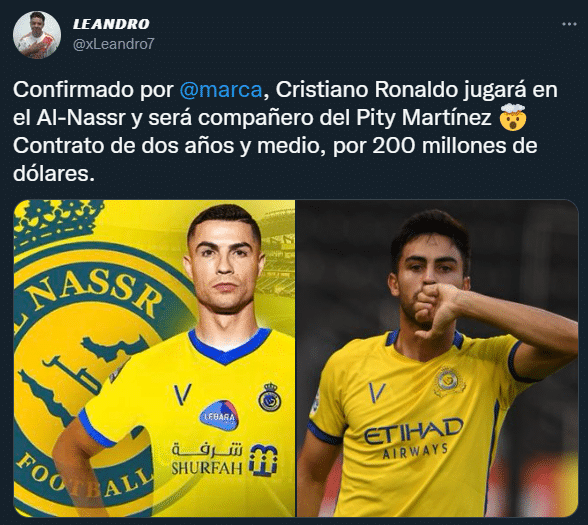The image size is (588, 525).
Task: Click the @xLeandro7 username handle
Action: point(114,44)
